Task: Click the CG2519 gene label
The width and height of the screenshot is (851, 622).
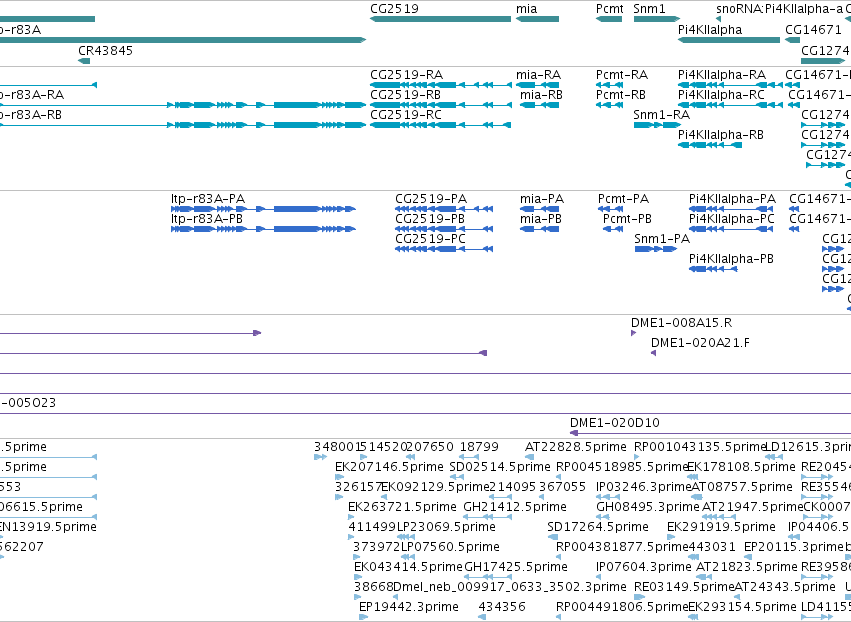Action: point(394,9)
